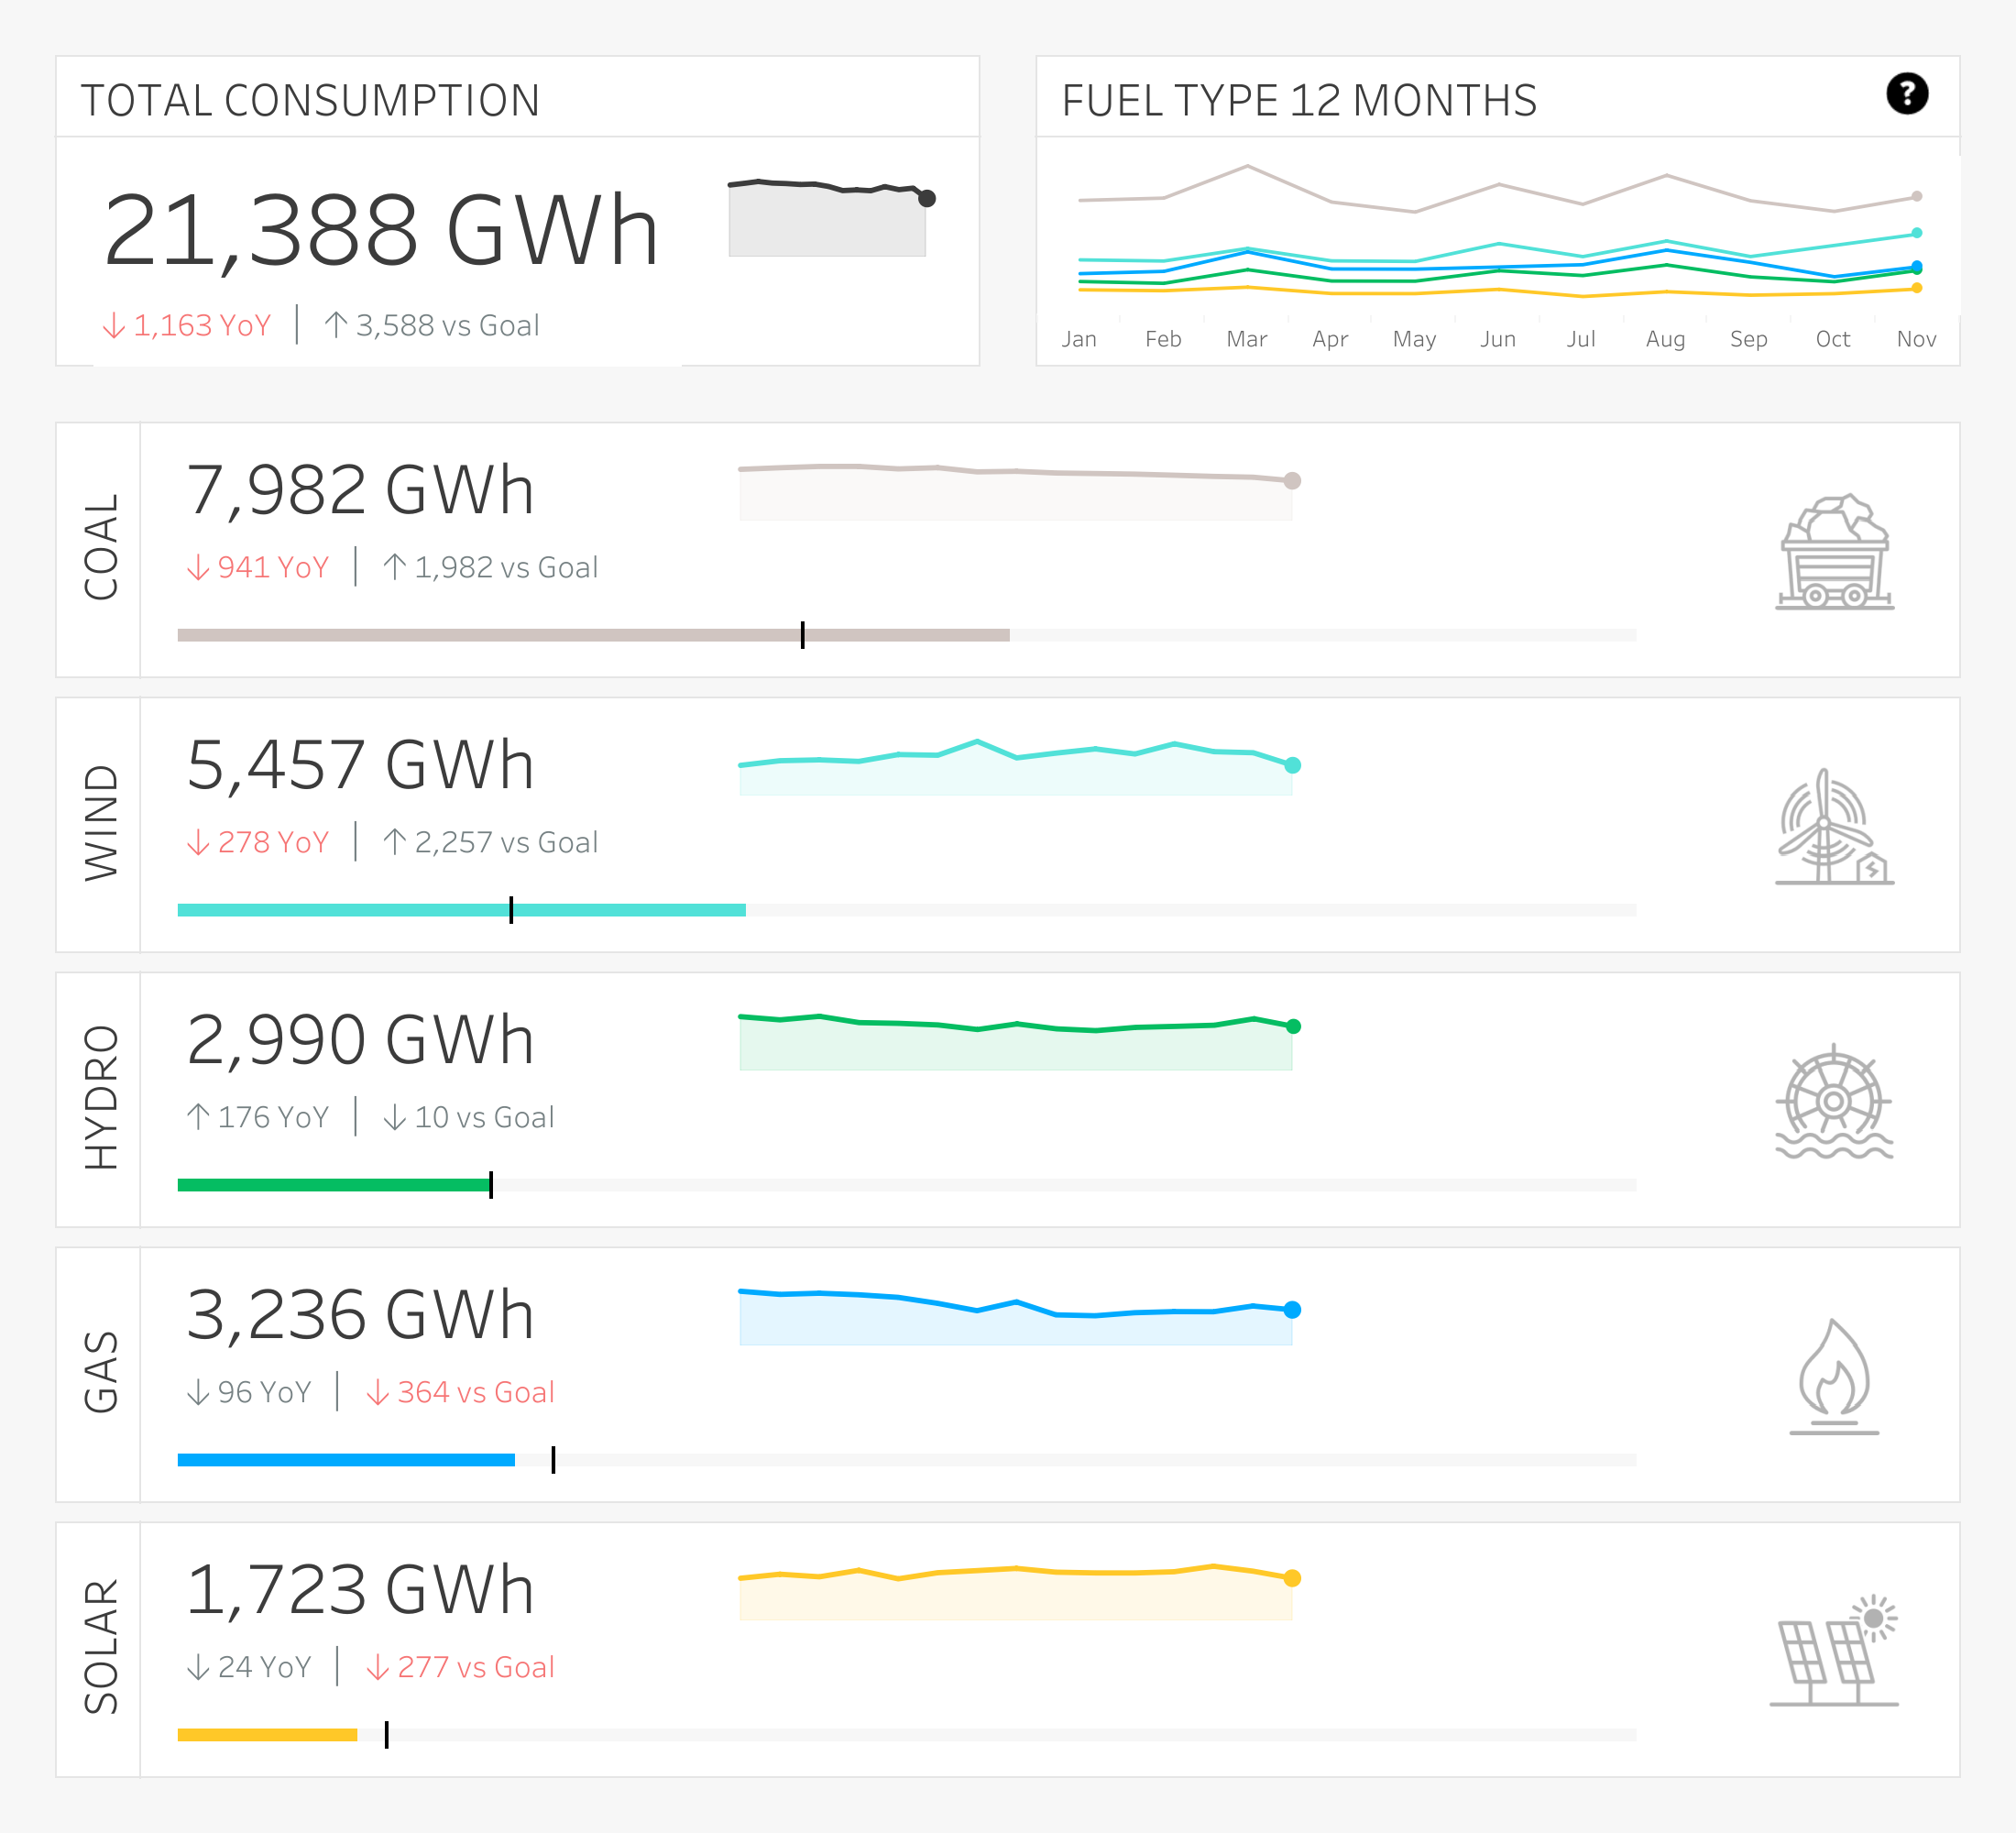Click the solar progress bar
2016x1833 pixels.
(x=907, y=1735)
